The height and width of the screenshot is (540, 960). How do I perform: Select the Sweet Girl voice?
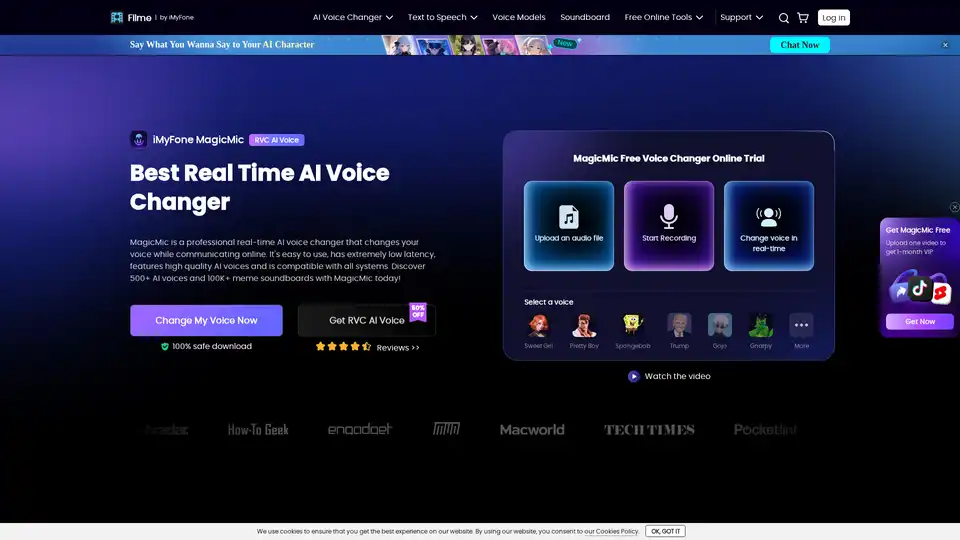tap(537, 326)
